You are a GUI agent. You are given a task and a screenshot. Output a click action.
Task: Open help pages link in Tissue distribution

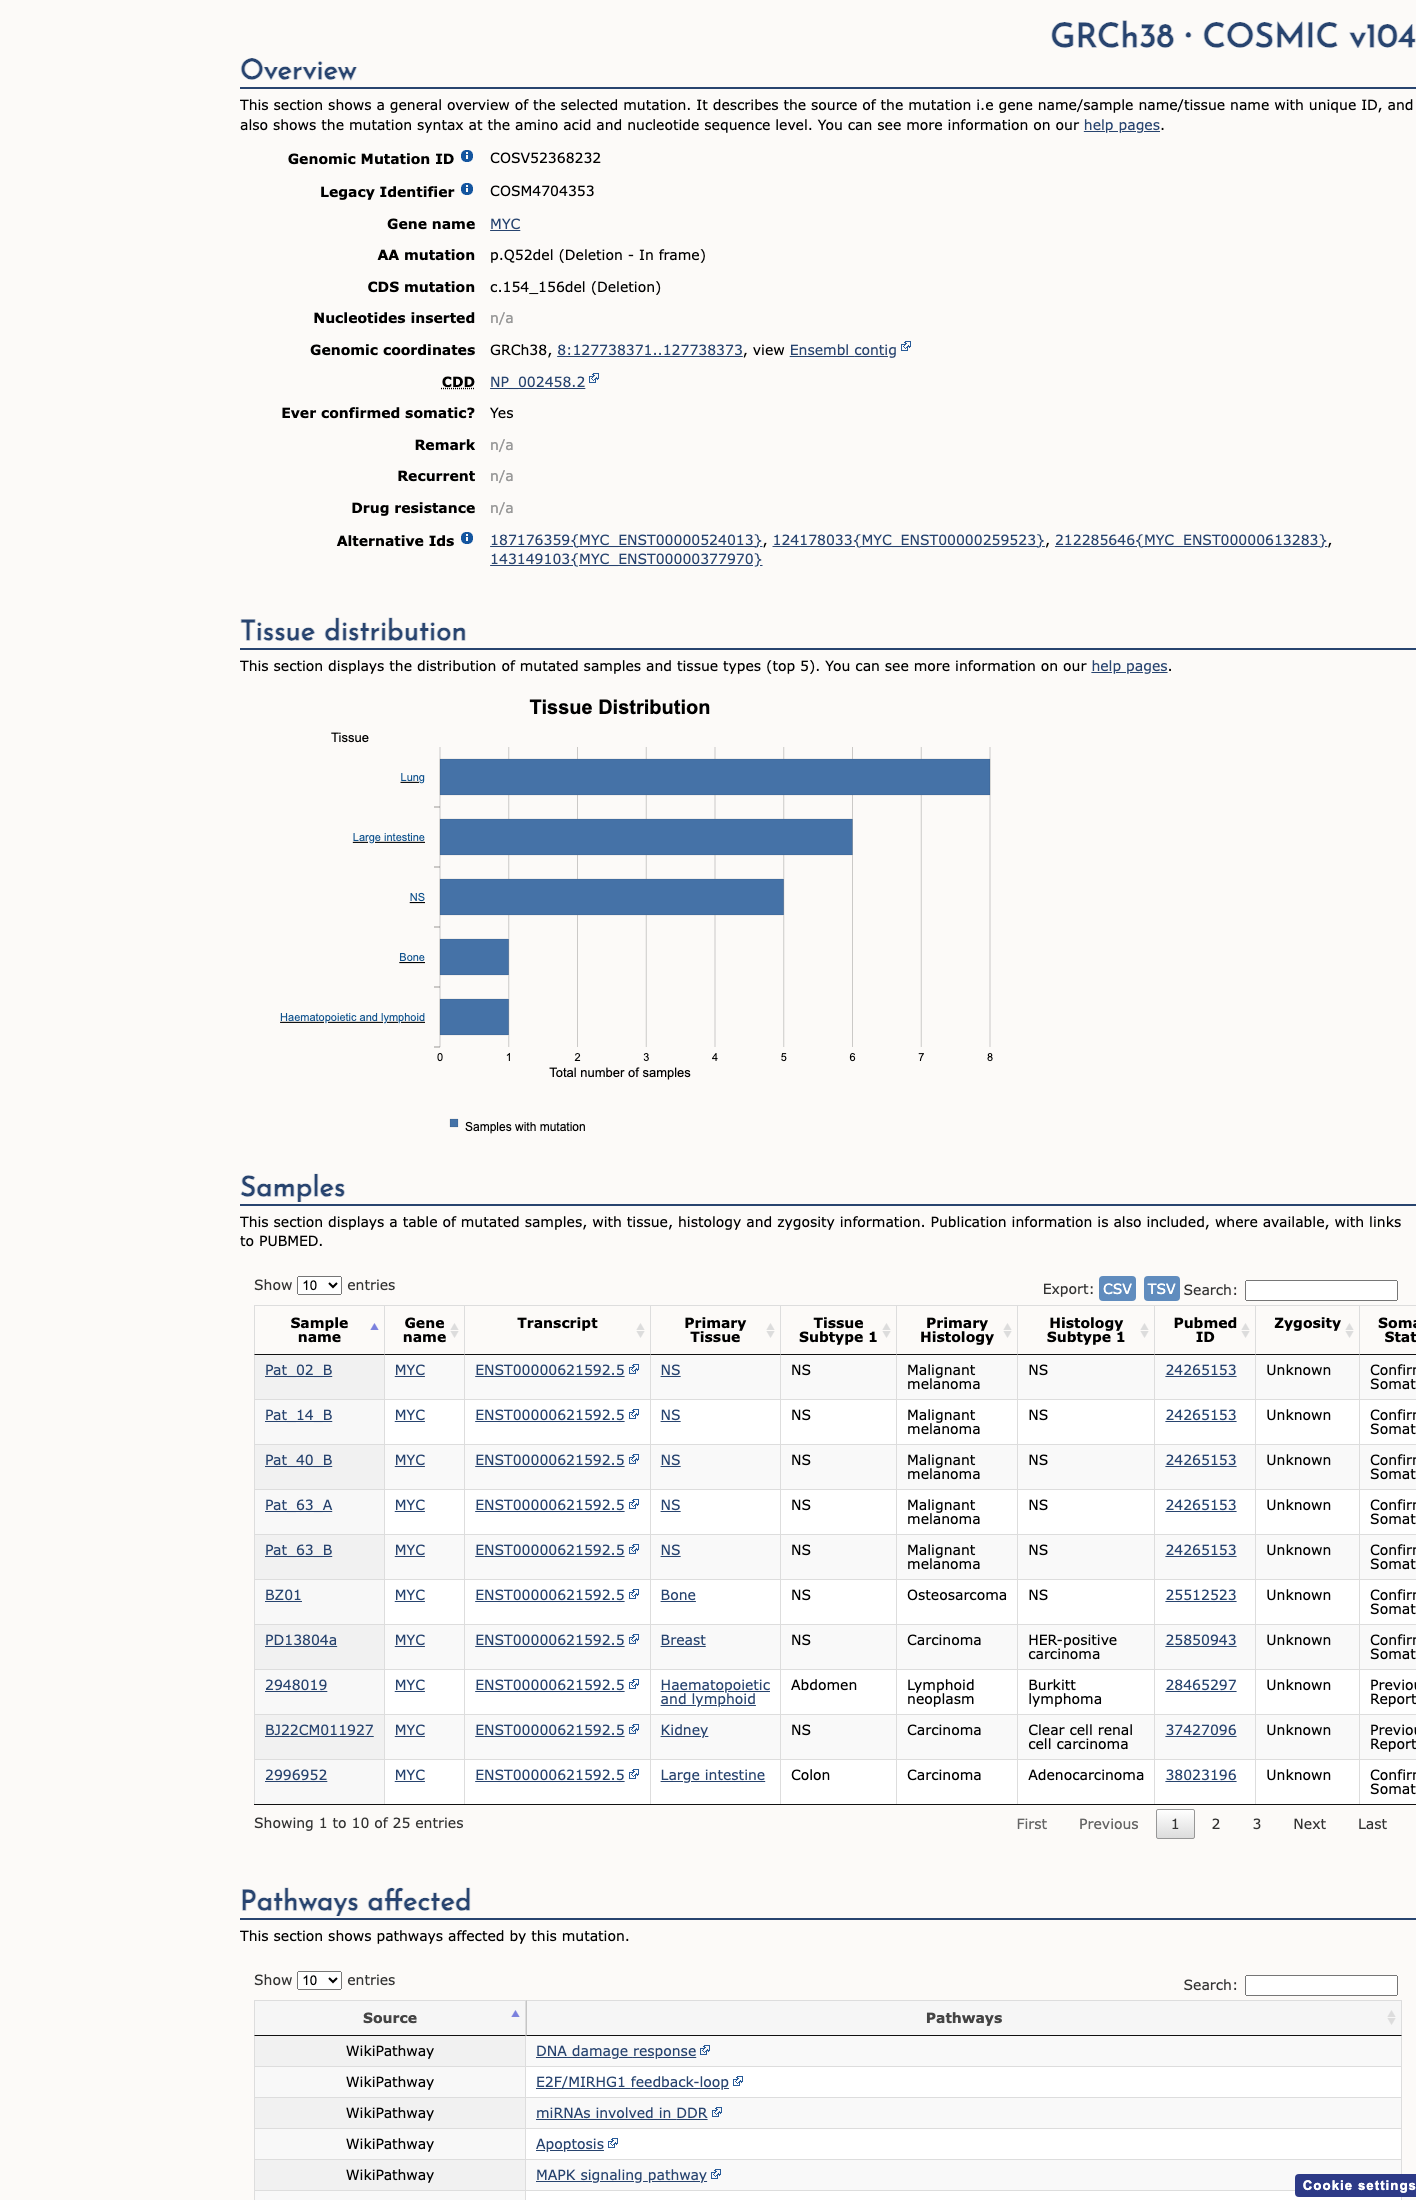pyautogui.click(x=1129, y=666)
